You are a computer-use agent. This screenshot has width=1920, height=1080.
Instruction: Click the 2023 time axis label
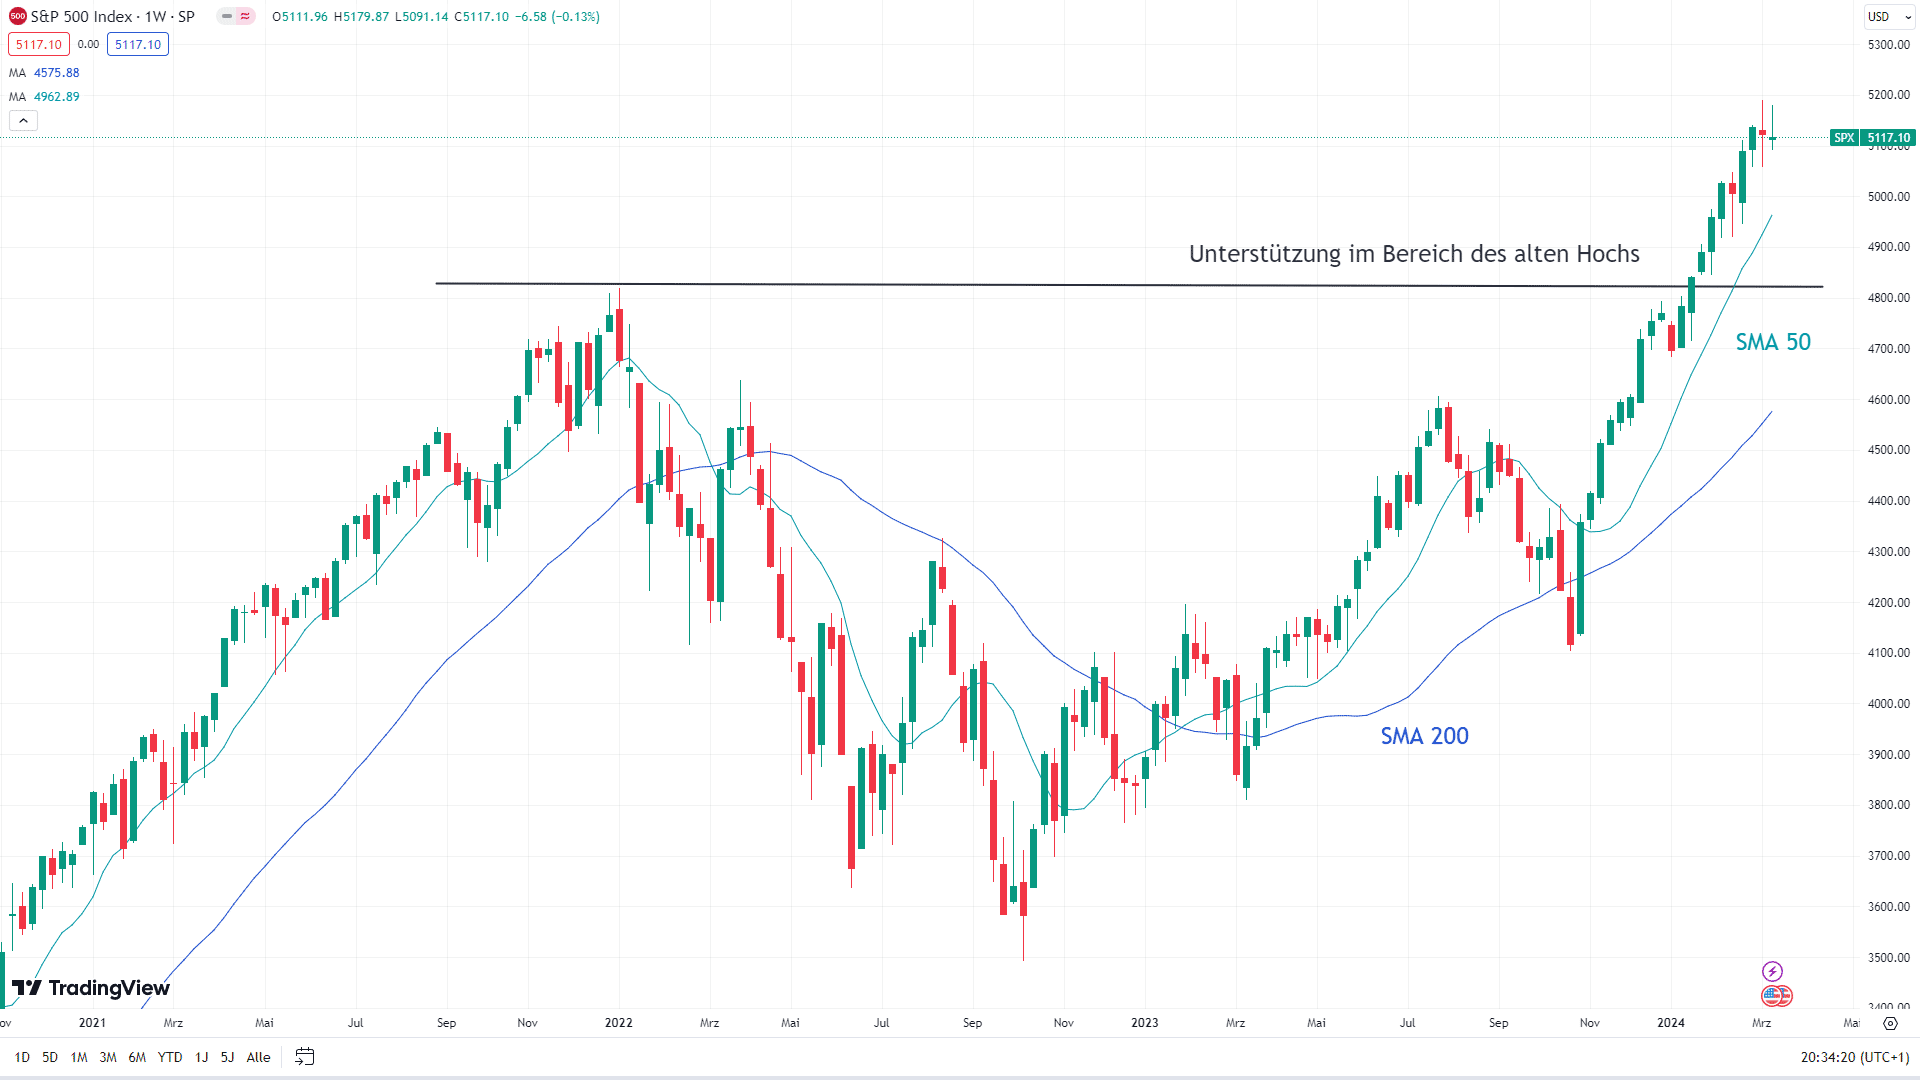pyautogui.click(x=1145, y=1023)
